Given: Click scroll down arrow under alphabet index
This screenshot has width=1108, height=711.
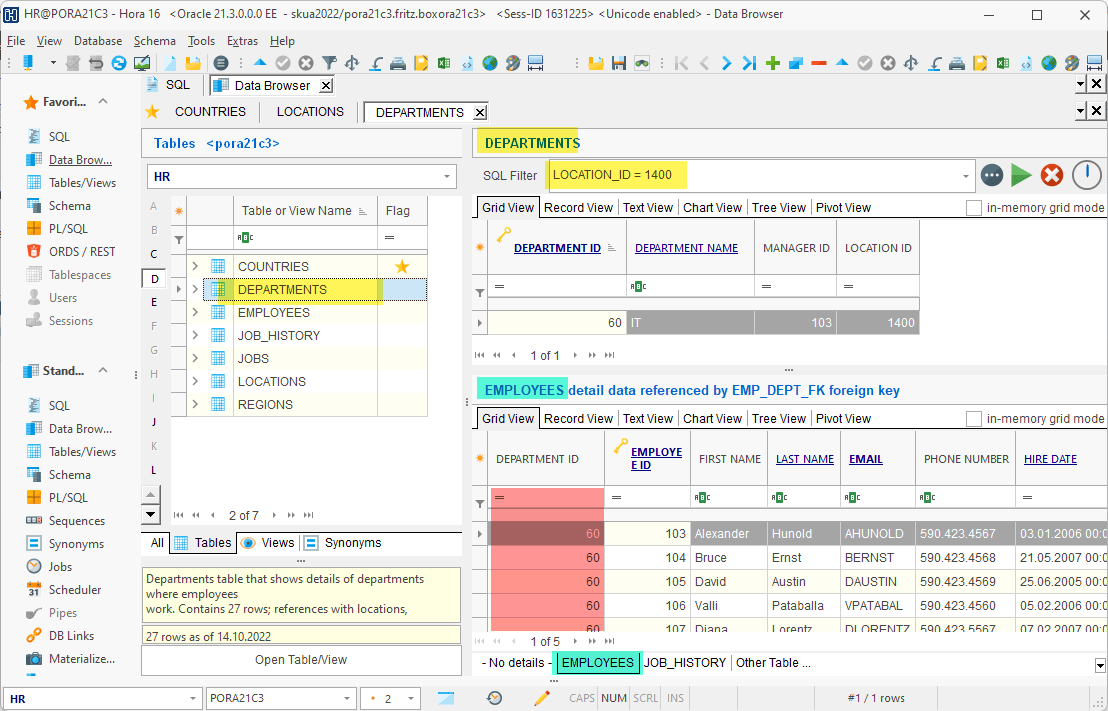Looking at the screenshot, I should (151, 515).
